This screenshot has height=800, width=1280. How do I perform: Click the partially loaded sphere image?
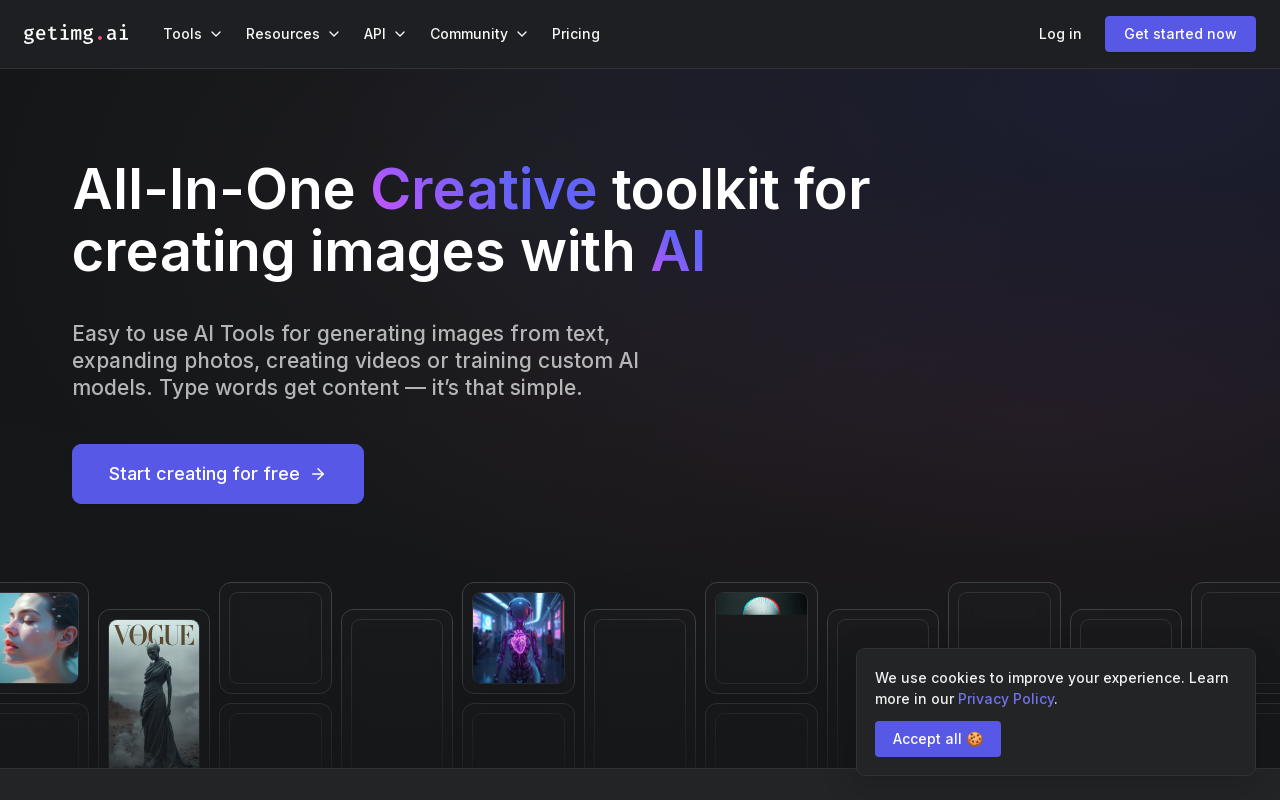(x=761, y=605)
